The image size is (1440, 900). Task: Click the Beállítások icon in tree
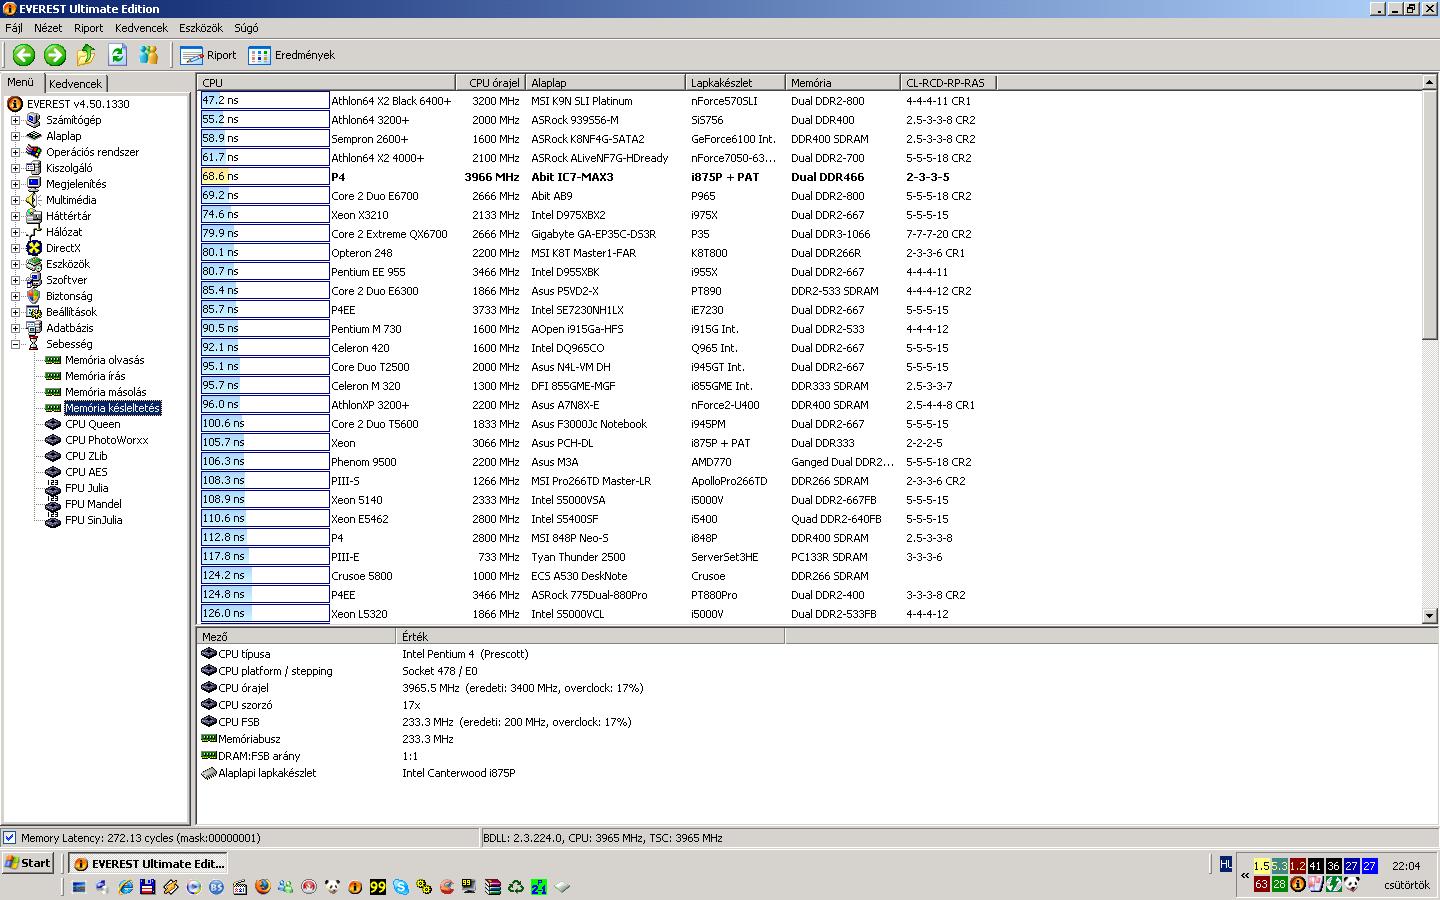(34, 312)
